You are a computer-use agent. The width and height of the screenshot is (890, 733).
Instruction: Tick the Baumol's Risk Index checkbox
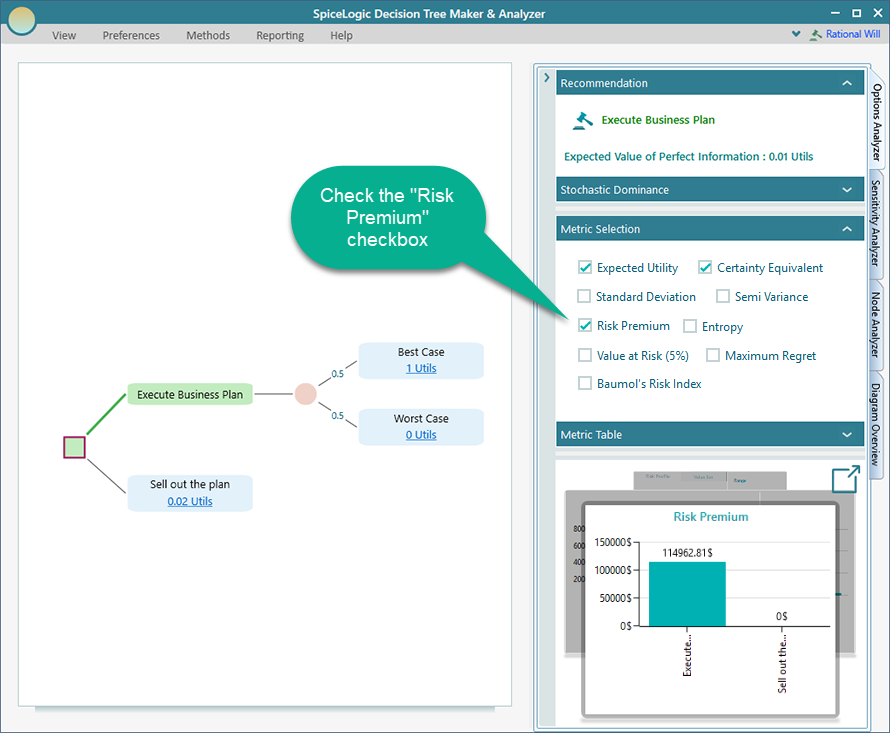[x=585, y=384]
